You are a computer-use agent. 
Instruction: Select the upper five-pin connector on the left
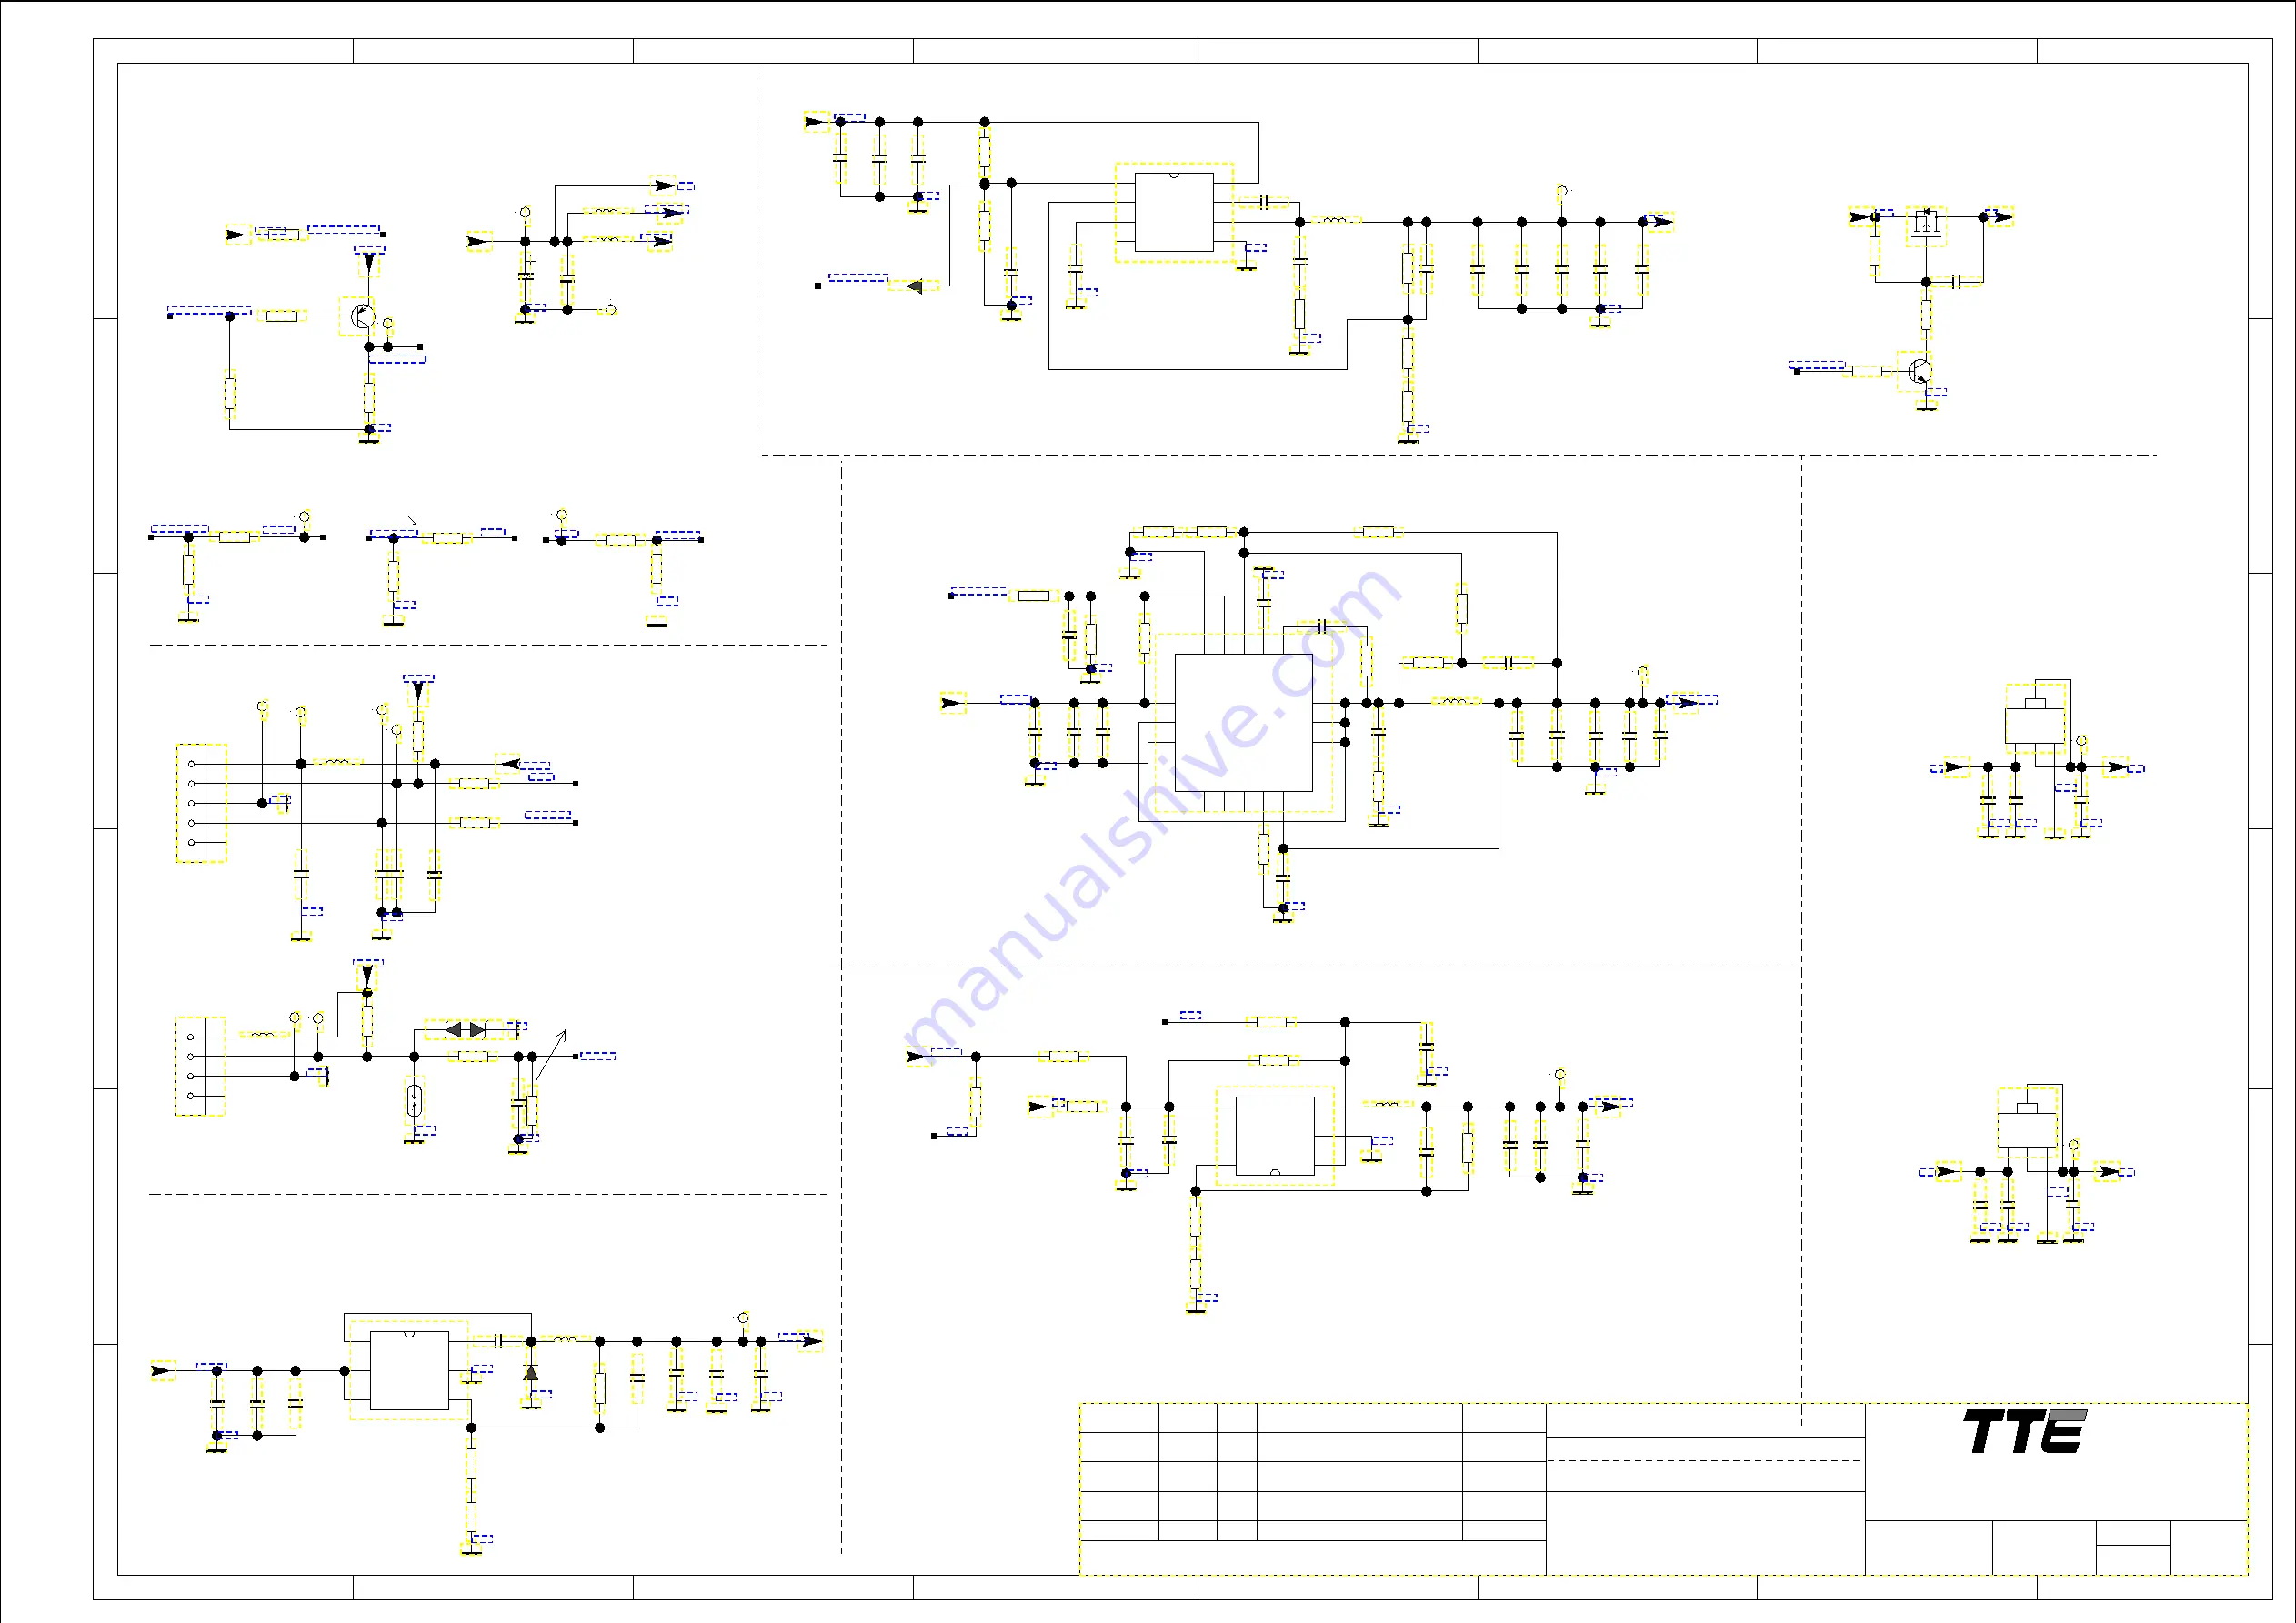(201, 803)
